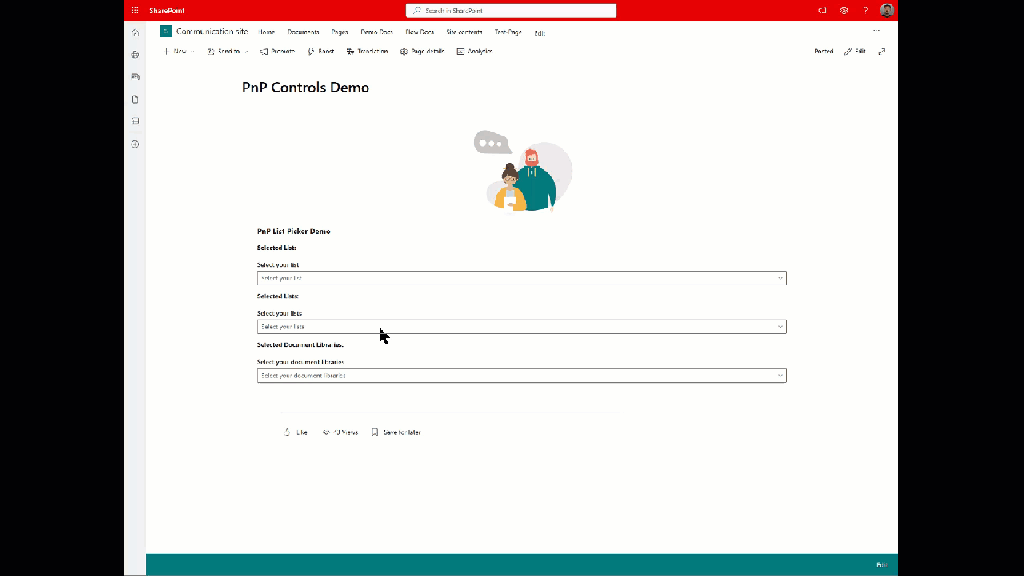Image resolution: width=1024 pixels, height=576 pixels.
Task: Switch to the Documents navigation tab
Action: (305, 33)
